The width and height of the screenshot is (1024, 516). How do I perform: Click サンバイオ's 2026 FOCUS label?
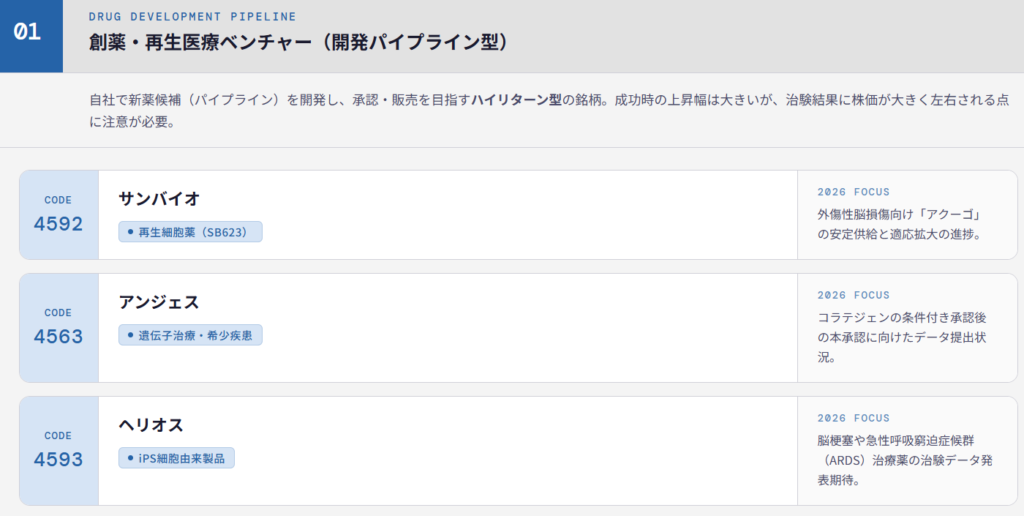[x=853, y=192]
